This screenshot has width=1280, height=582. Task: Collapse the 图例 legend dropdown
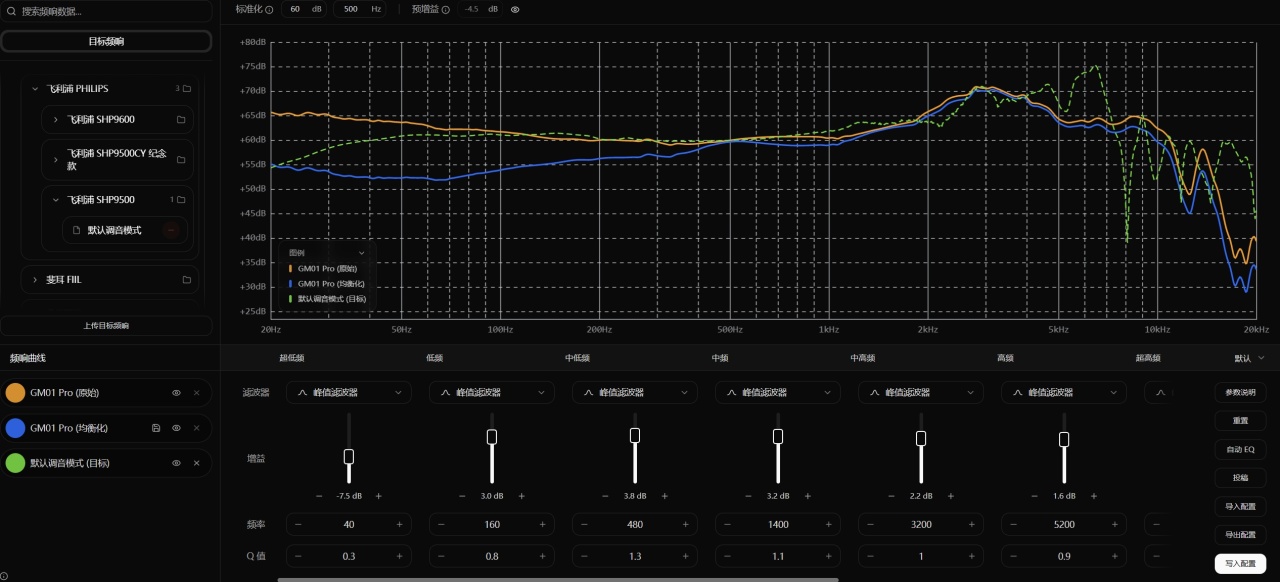click(x=361, y=253)
